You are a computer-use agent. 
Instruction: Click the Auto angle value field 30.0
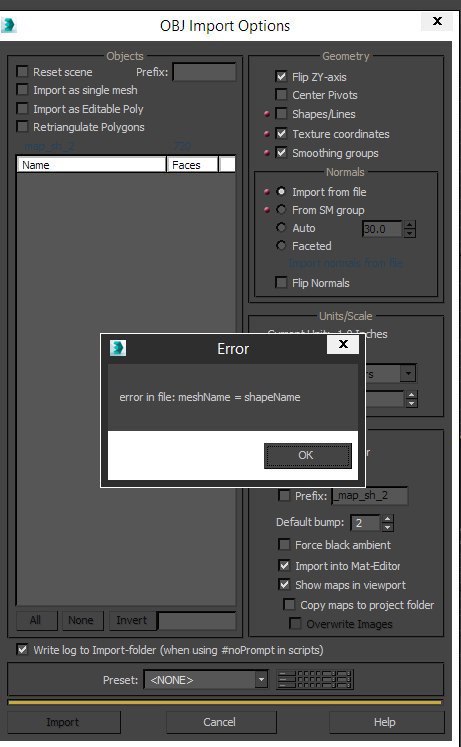(x=382, y=229)
